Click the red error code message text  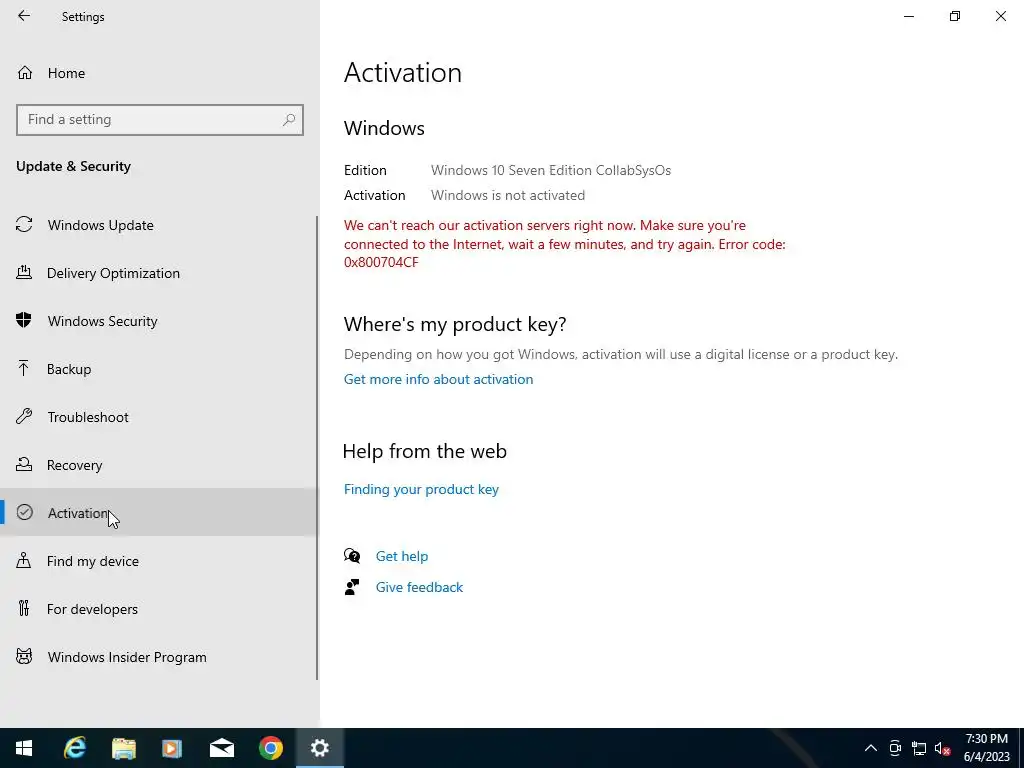[564, 244]
